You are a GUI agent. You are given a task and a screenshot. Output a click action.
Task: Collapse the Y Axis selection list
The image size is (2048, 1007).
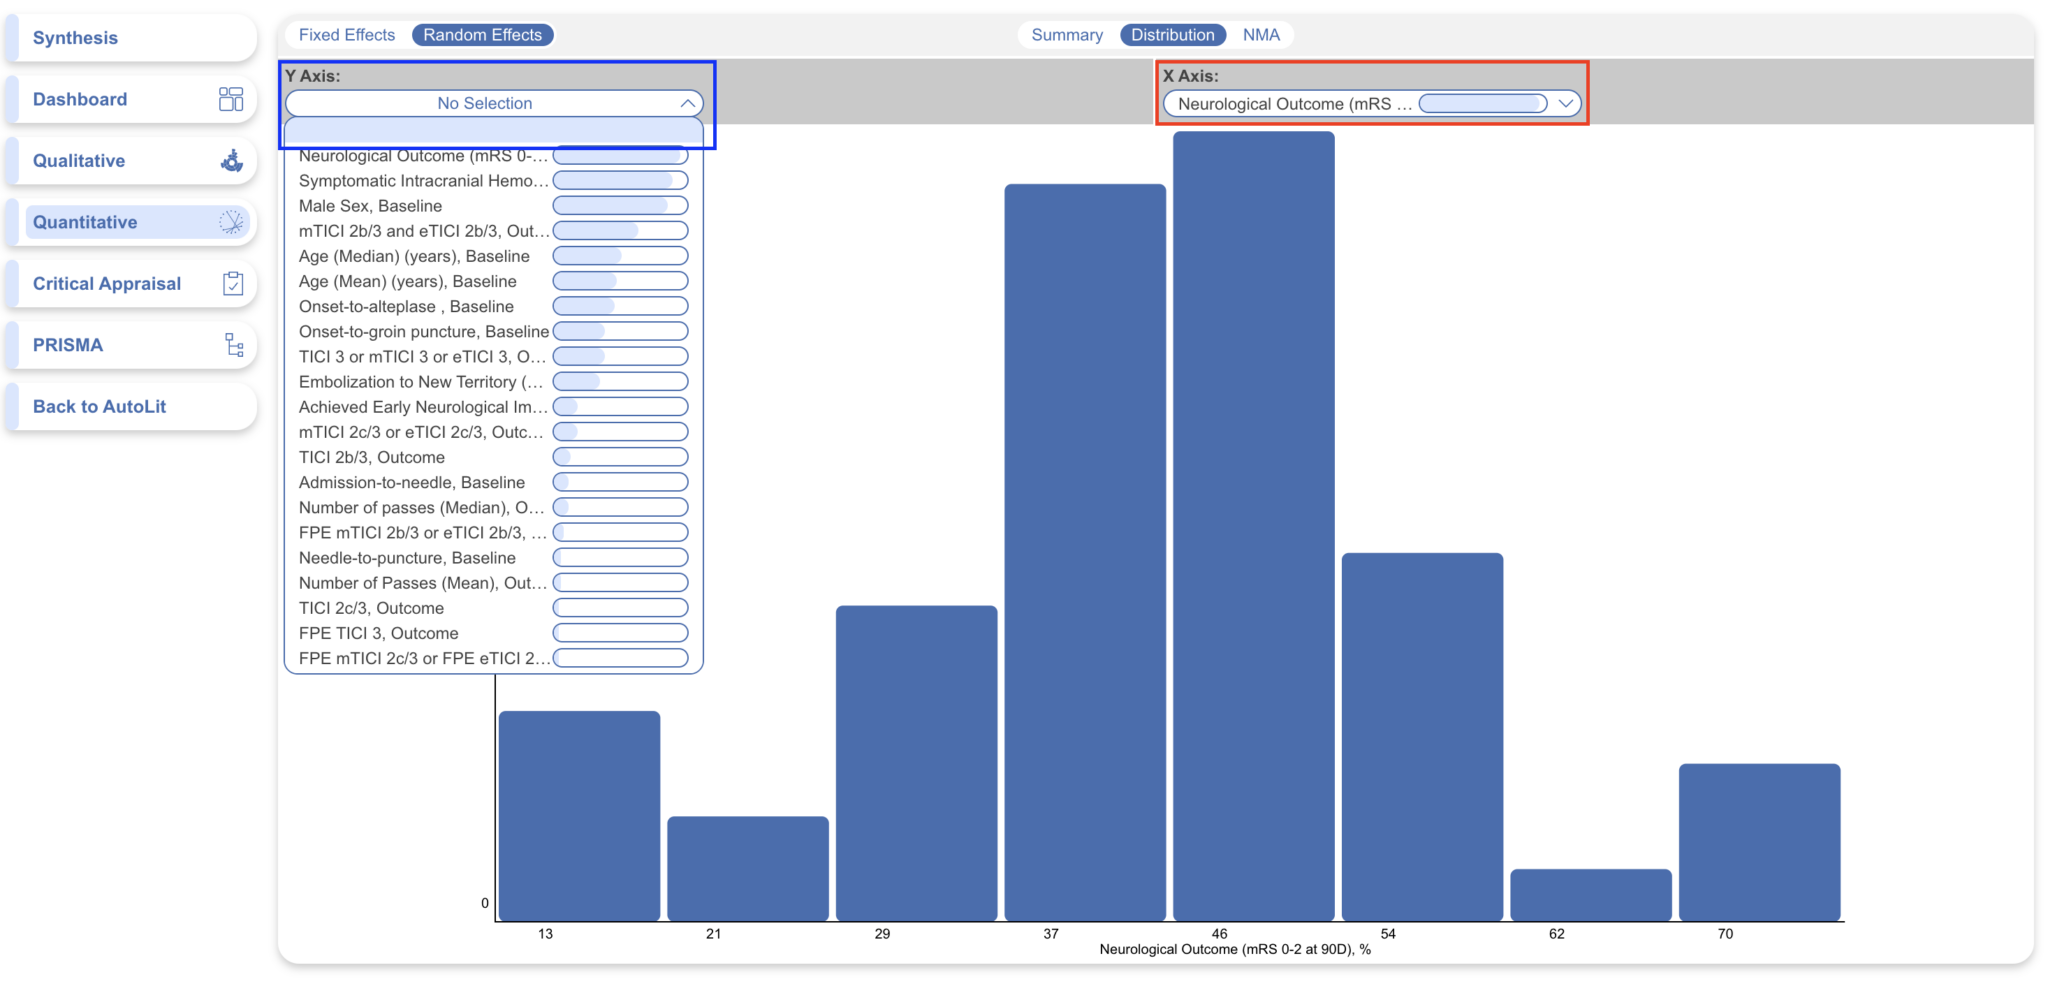click(x=686, y=102)
